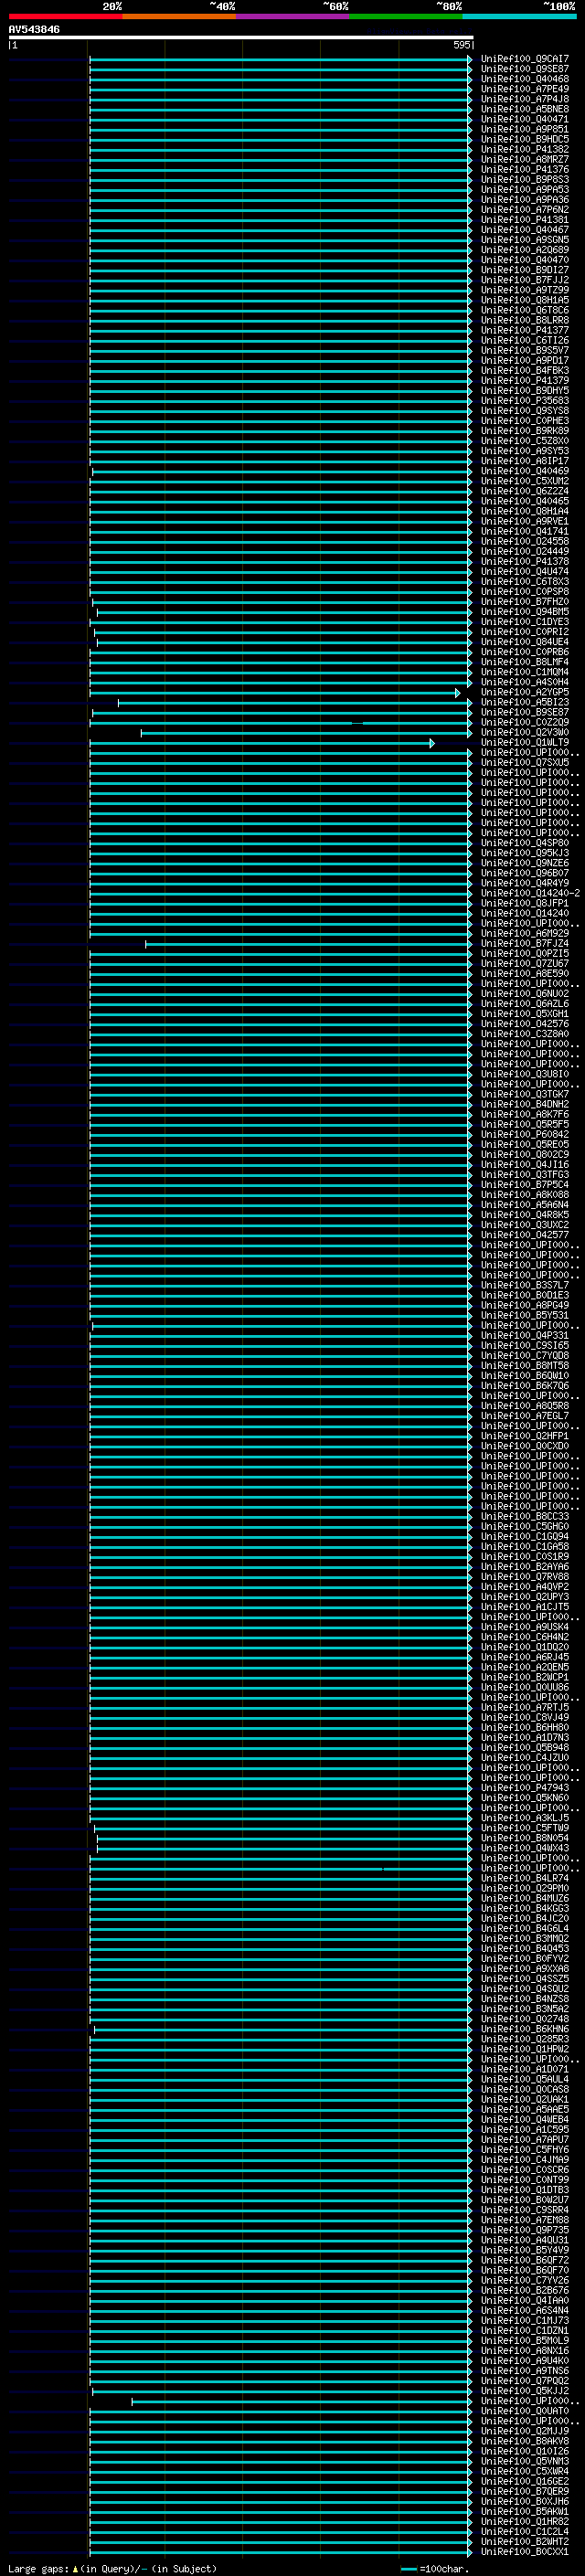This screenshot has width=585, height=2576.
Task: Open hit UniRef100_Q40471
Action: tap(524, 119)
